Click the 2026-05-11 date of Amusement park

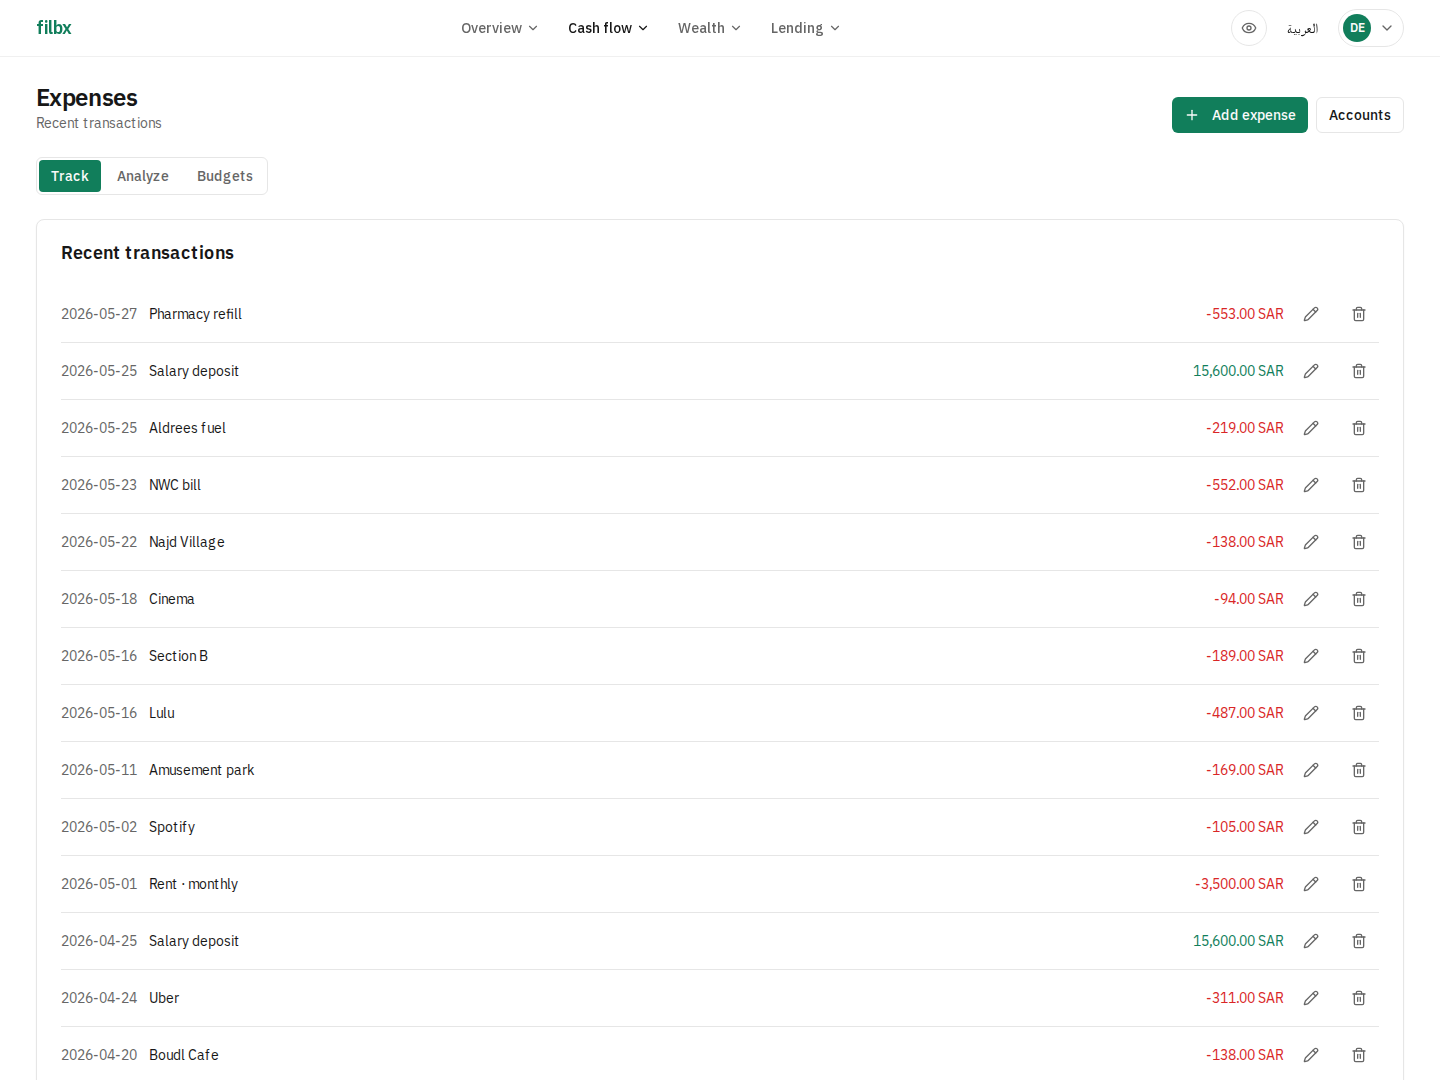coord(99,770)
